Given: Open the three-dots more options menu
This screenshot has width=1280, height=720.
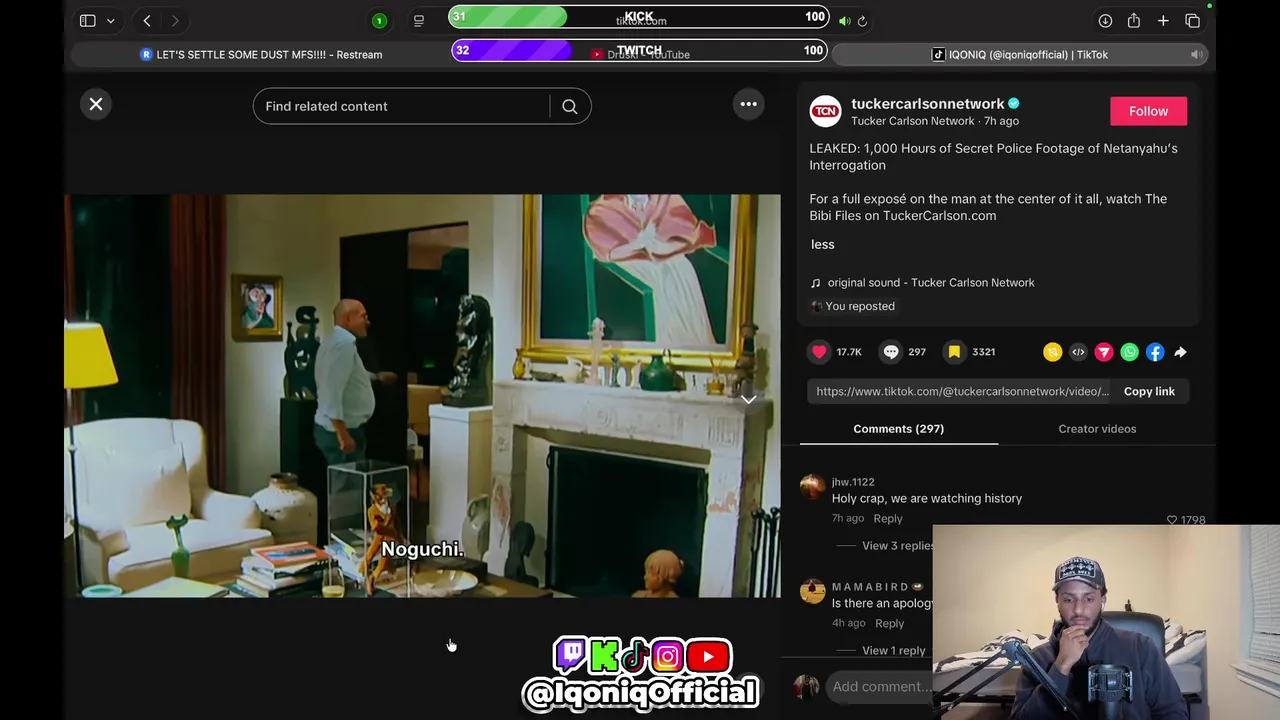Looking at the screenshot, I should (x=748, y=104).
